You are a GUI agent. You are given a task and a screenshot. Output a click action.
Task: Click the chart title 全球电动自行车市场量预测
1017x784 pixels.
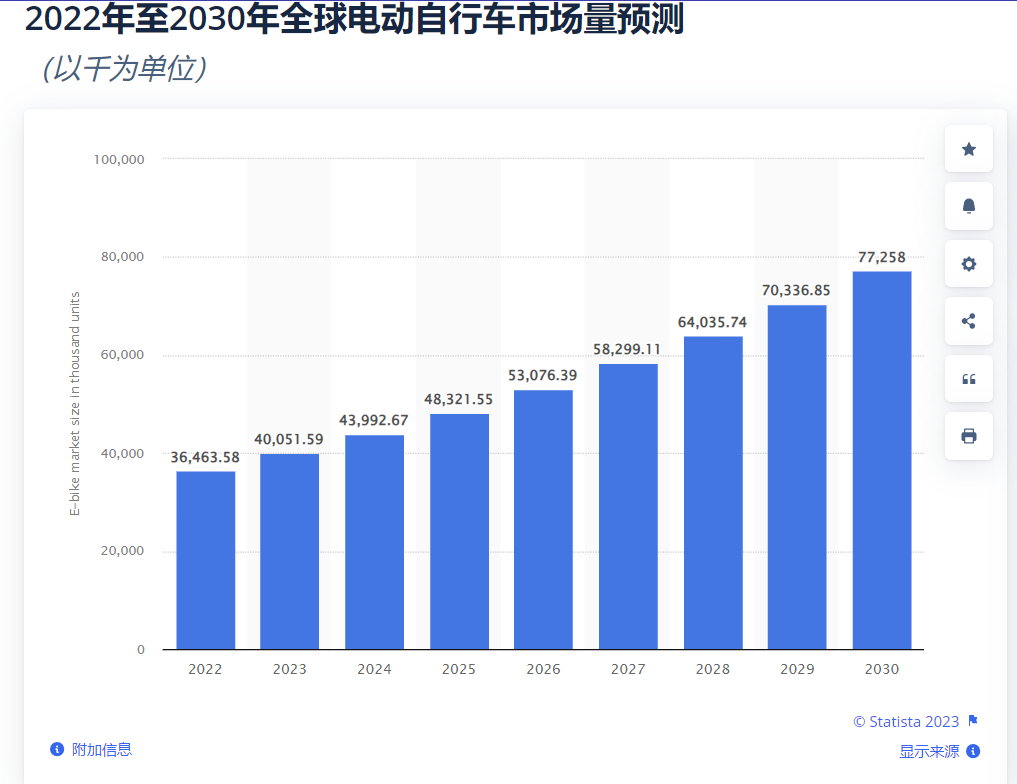click(x=482, y=18)
